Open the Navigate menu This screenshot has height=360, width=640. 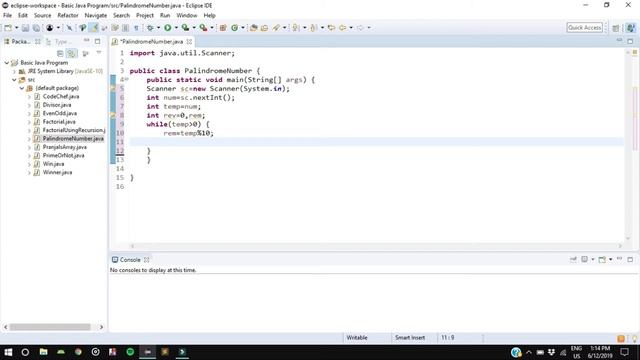click(96, 16)
